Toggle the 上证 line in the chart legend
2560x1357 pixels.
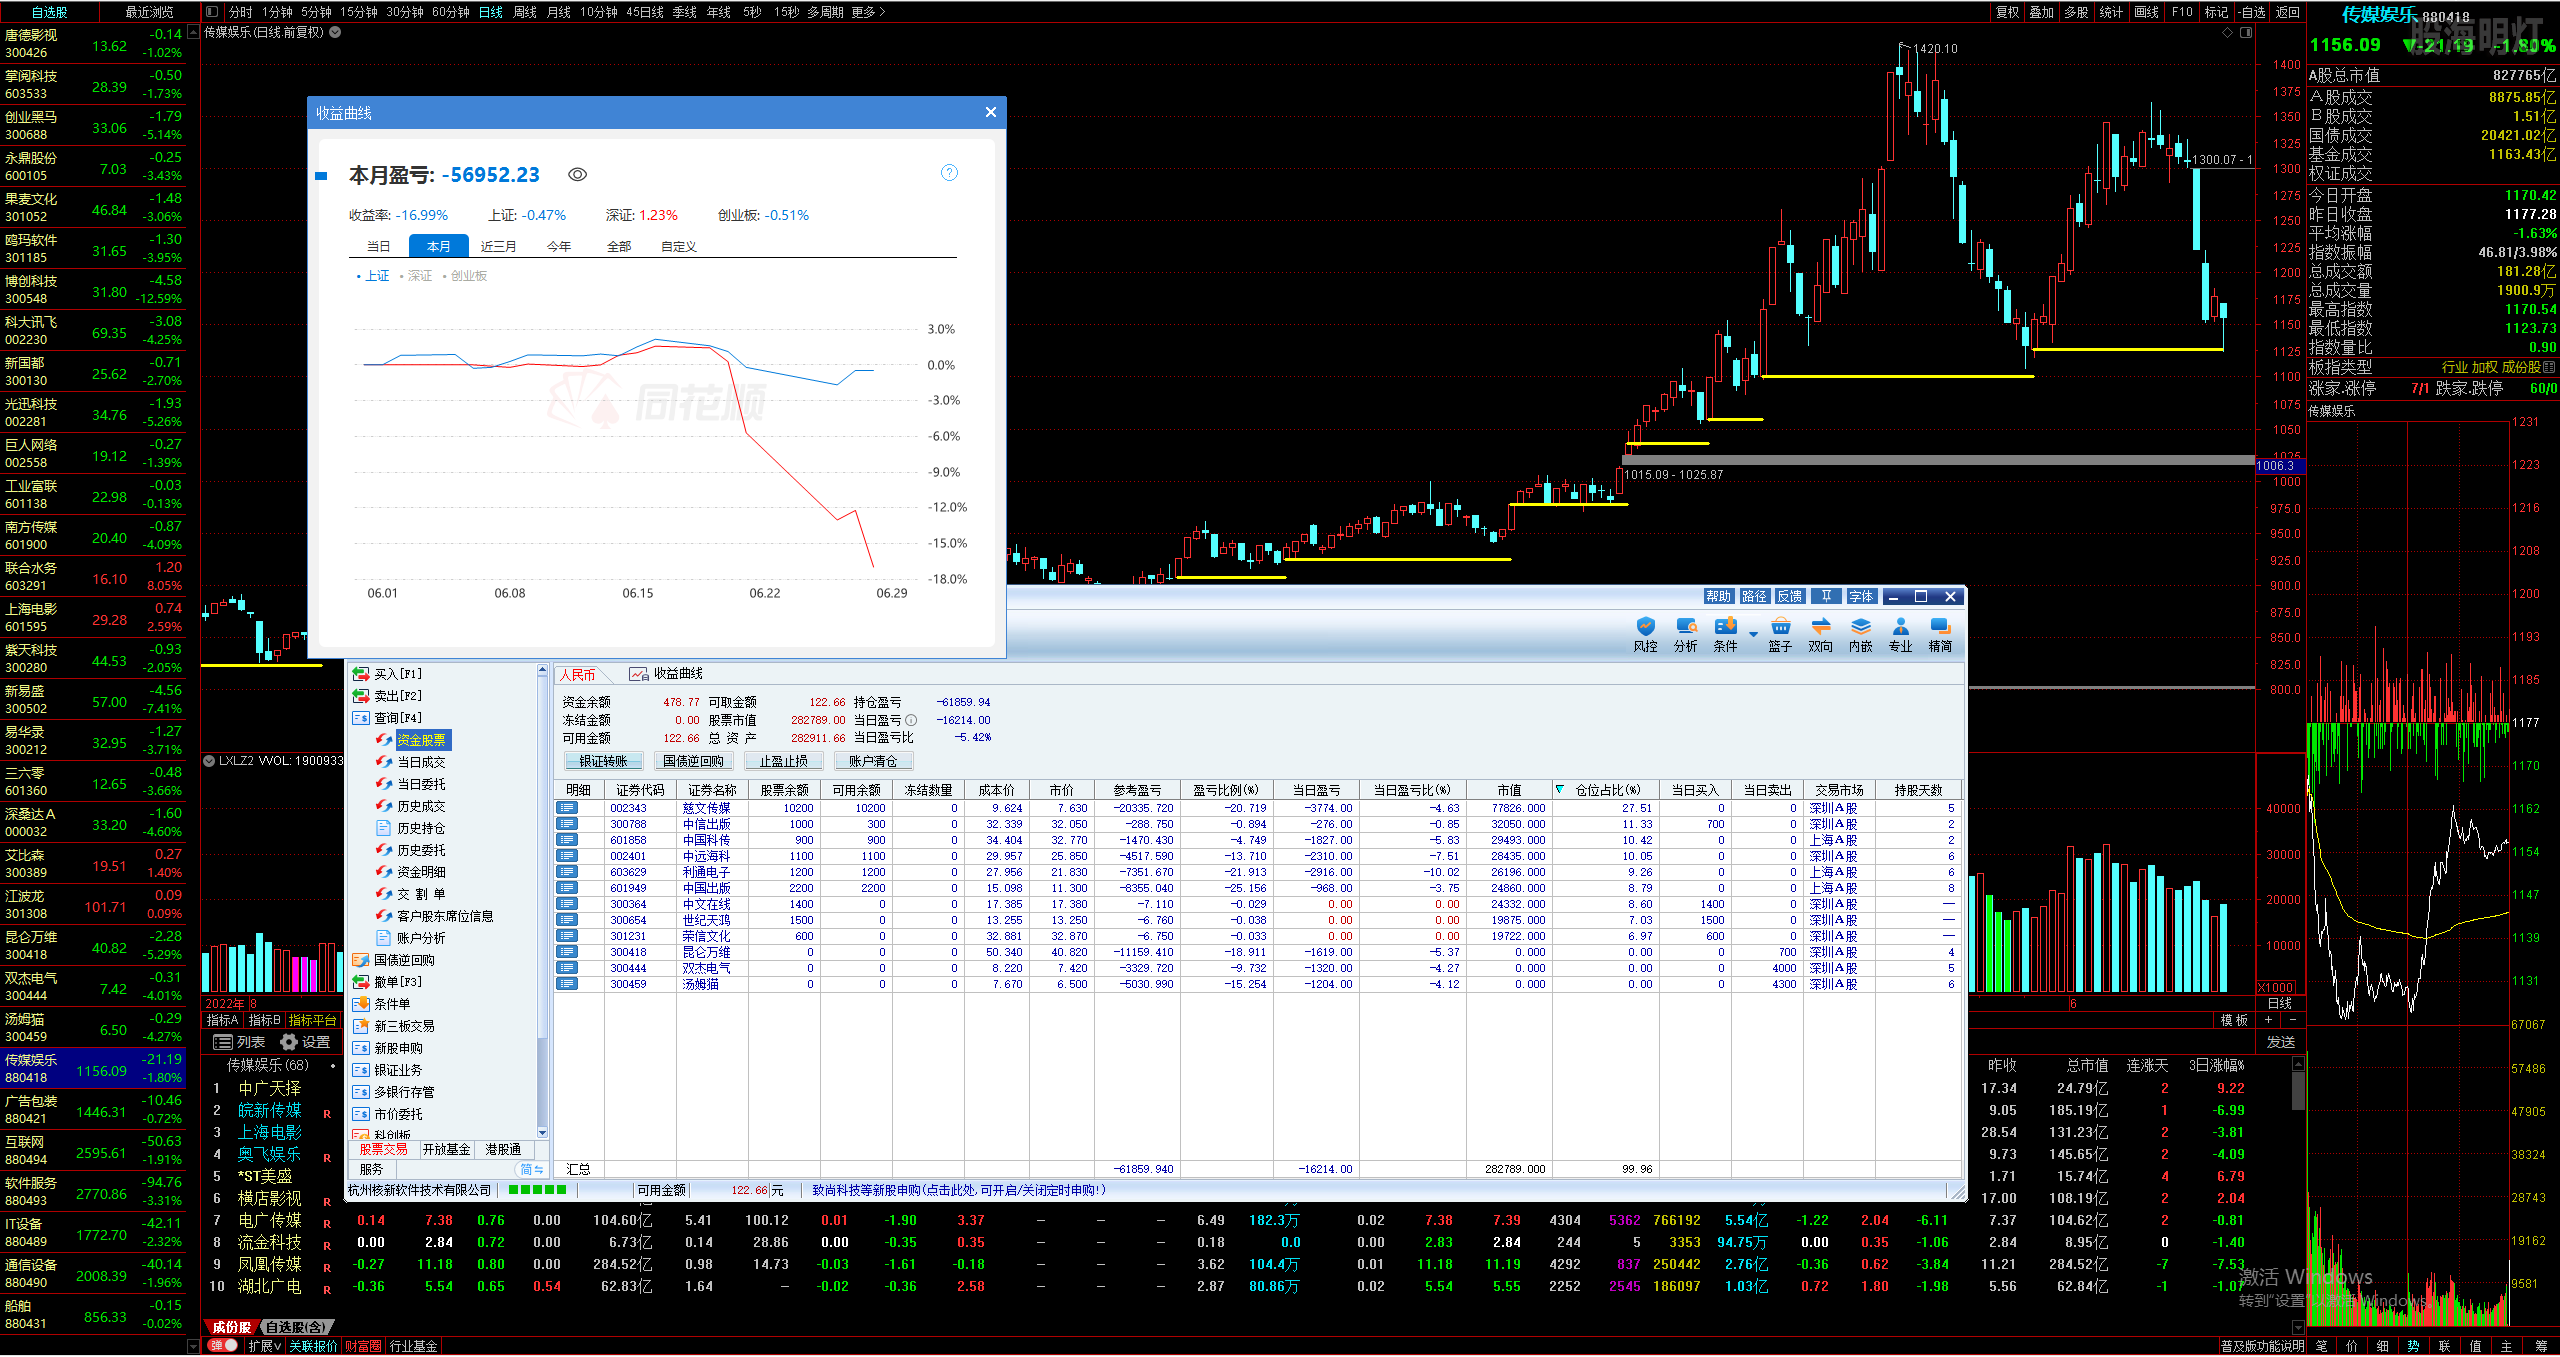(x=373, y=276)
